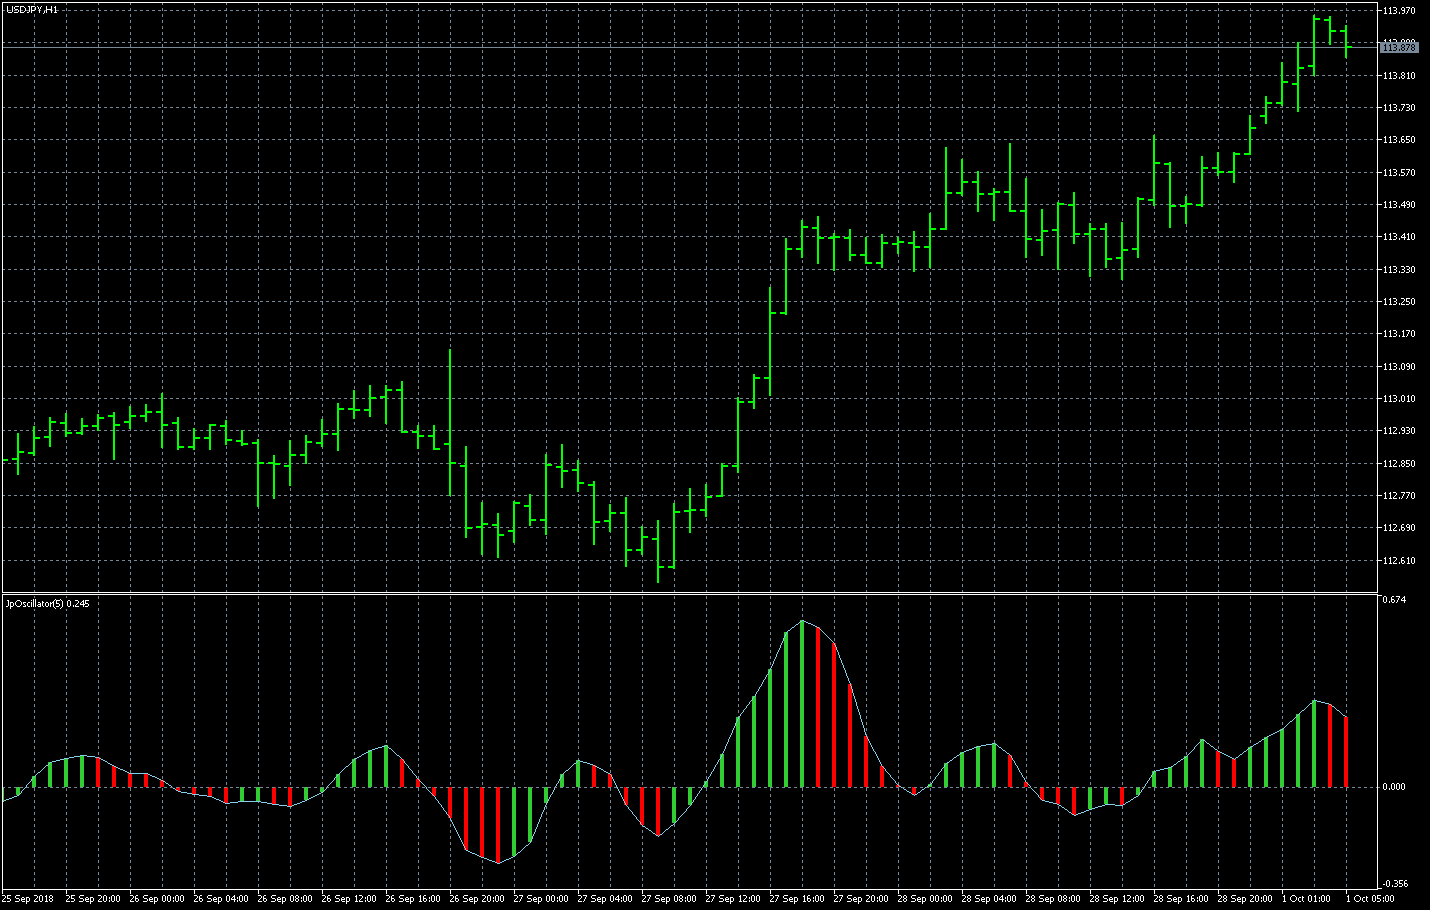Click the 0.000 oscillator zero level label

1394,787
